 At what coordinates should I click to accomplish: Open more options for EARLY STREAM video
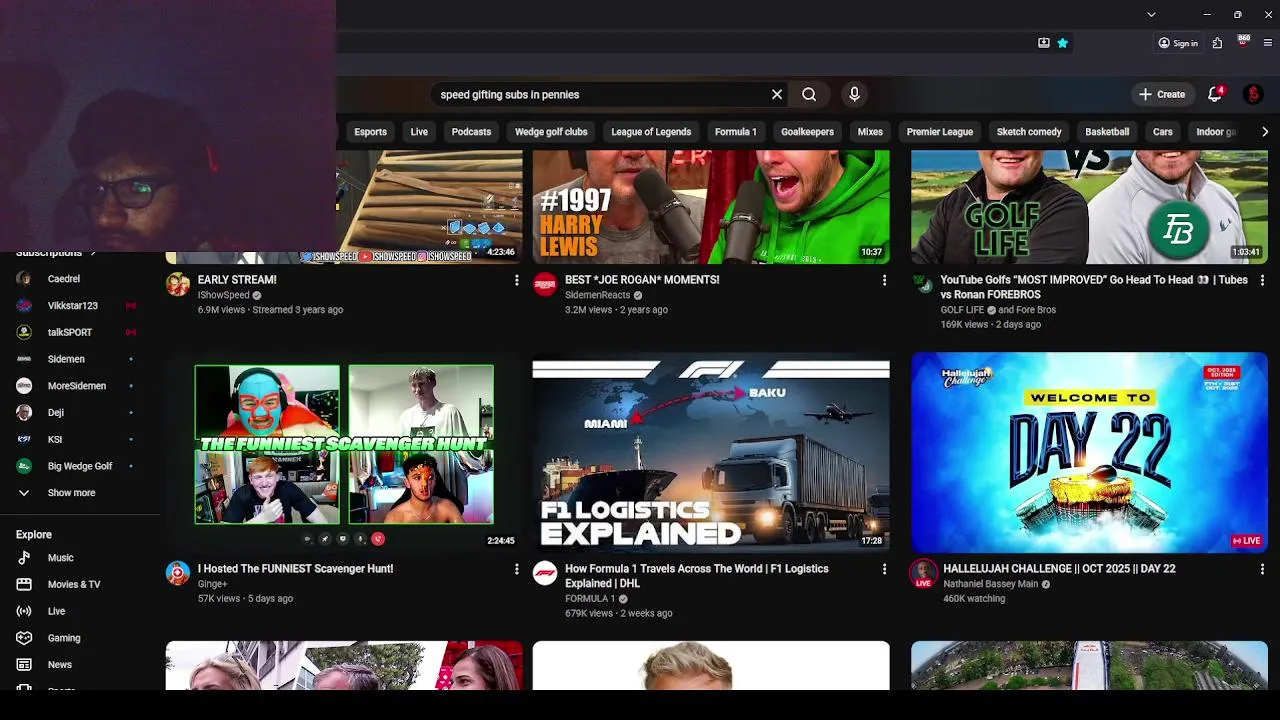tap(516, 281)
